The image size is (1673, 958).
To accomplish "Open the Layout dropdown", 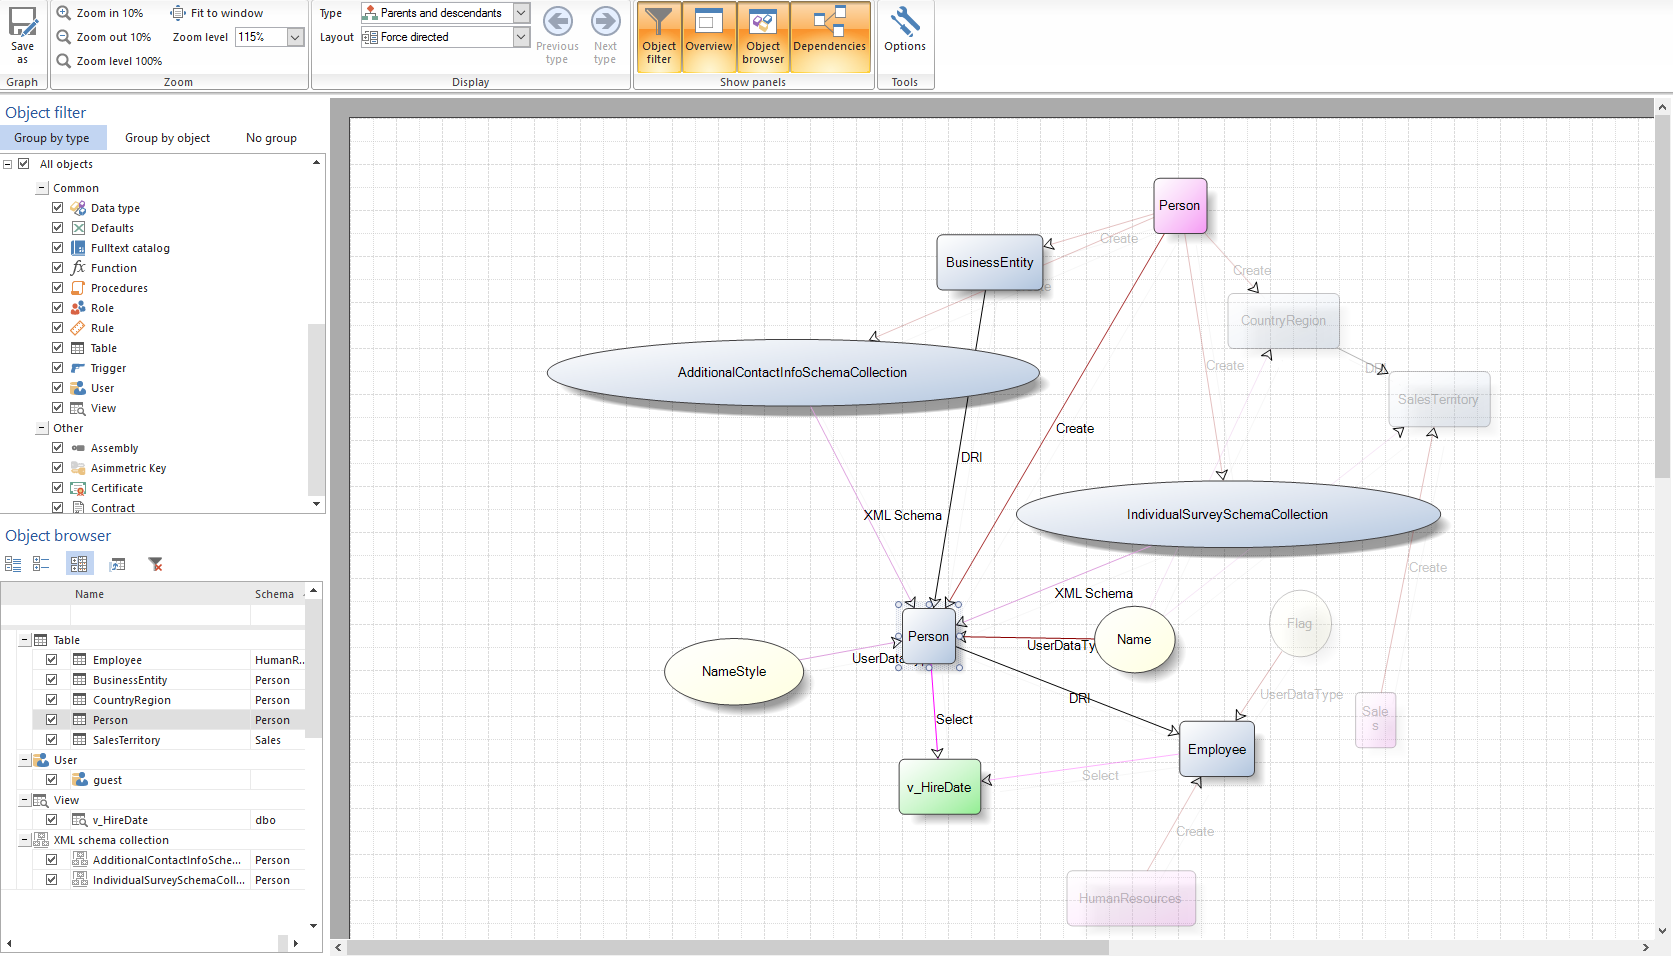I will point(521,37).
